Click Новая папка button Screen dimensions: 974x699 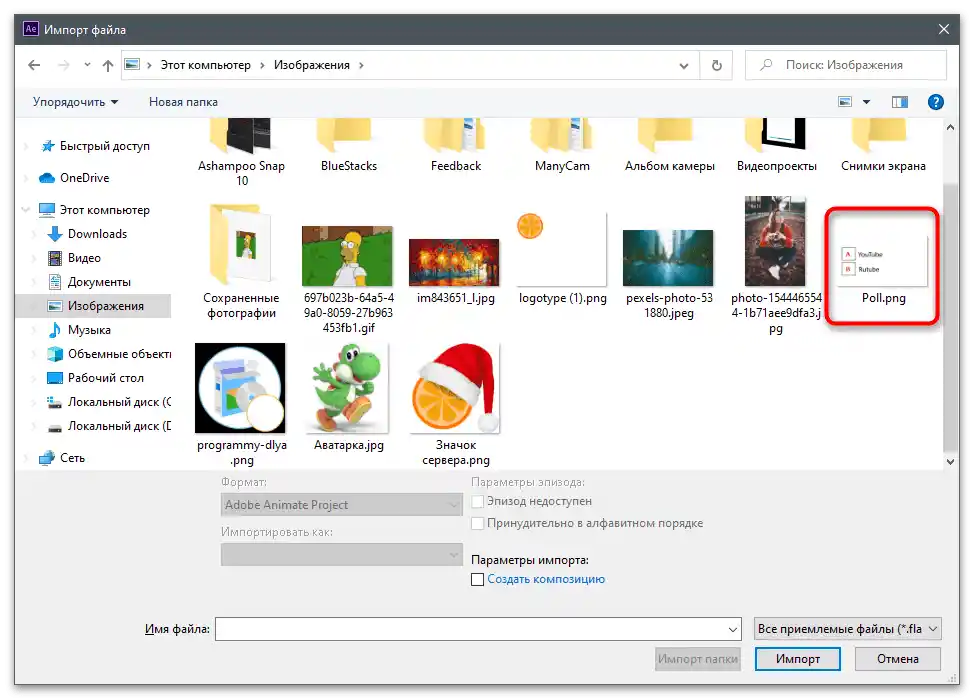click(183, 102)
